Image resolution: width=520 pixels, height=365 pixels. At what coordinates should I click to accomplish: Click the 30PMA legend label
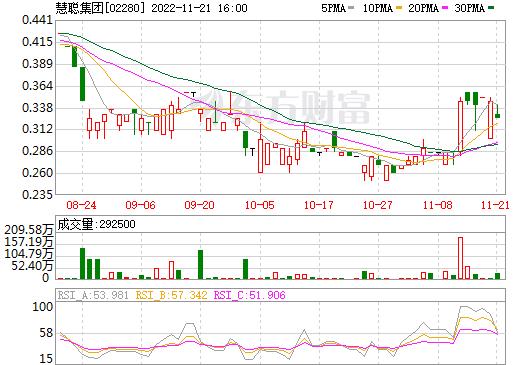pos(469,8)
